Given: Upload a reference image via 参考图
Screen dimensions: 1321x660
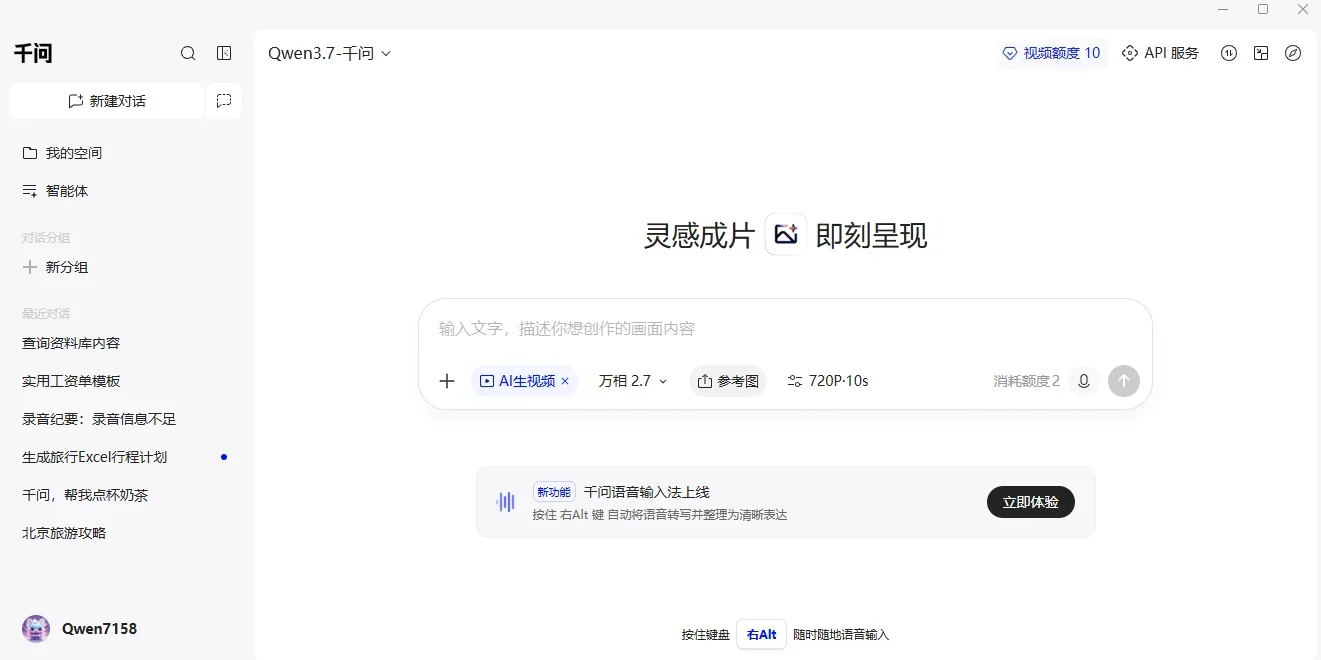Looking at the screenshot, I should coord(728,381).
